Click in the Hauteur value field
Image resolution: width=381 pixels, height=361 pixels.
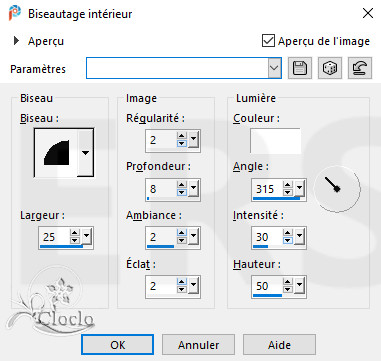point(268,286)
